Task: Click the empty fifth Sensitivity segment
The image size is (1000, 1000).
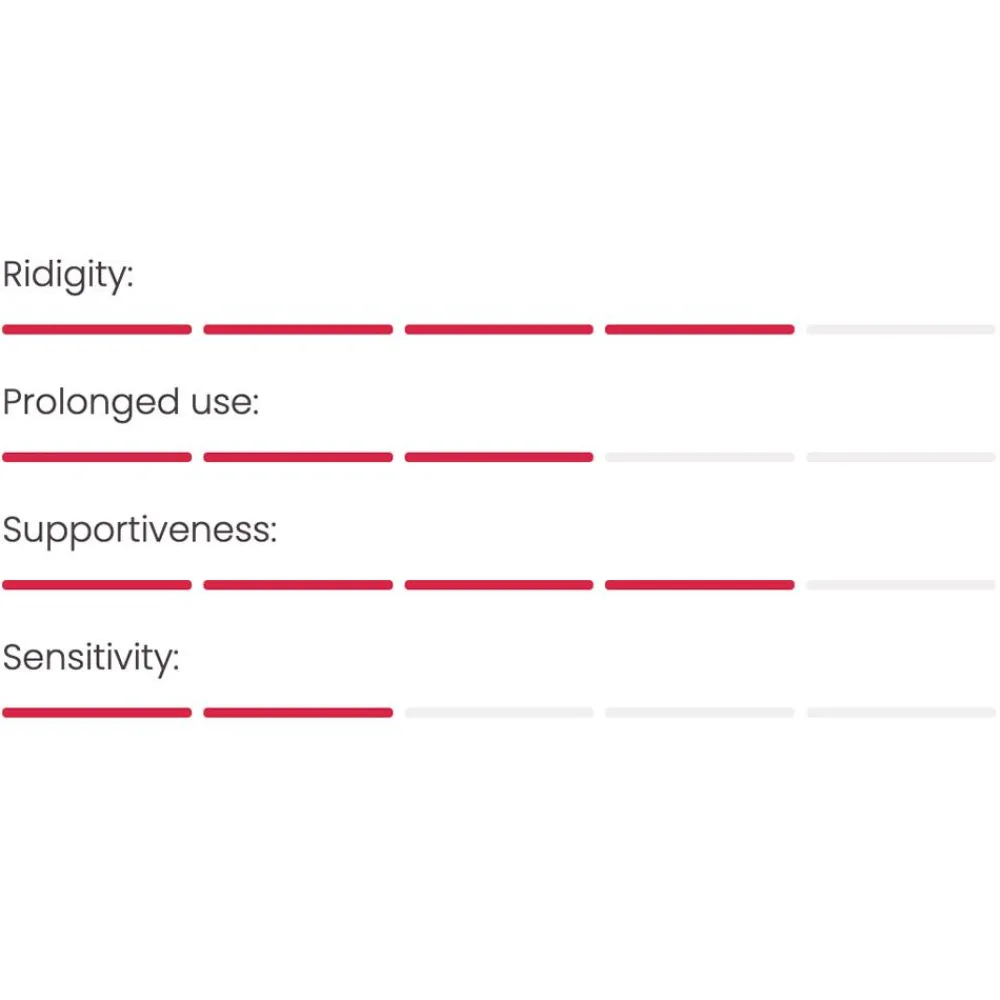Action: point(901,712)
